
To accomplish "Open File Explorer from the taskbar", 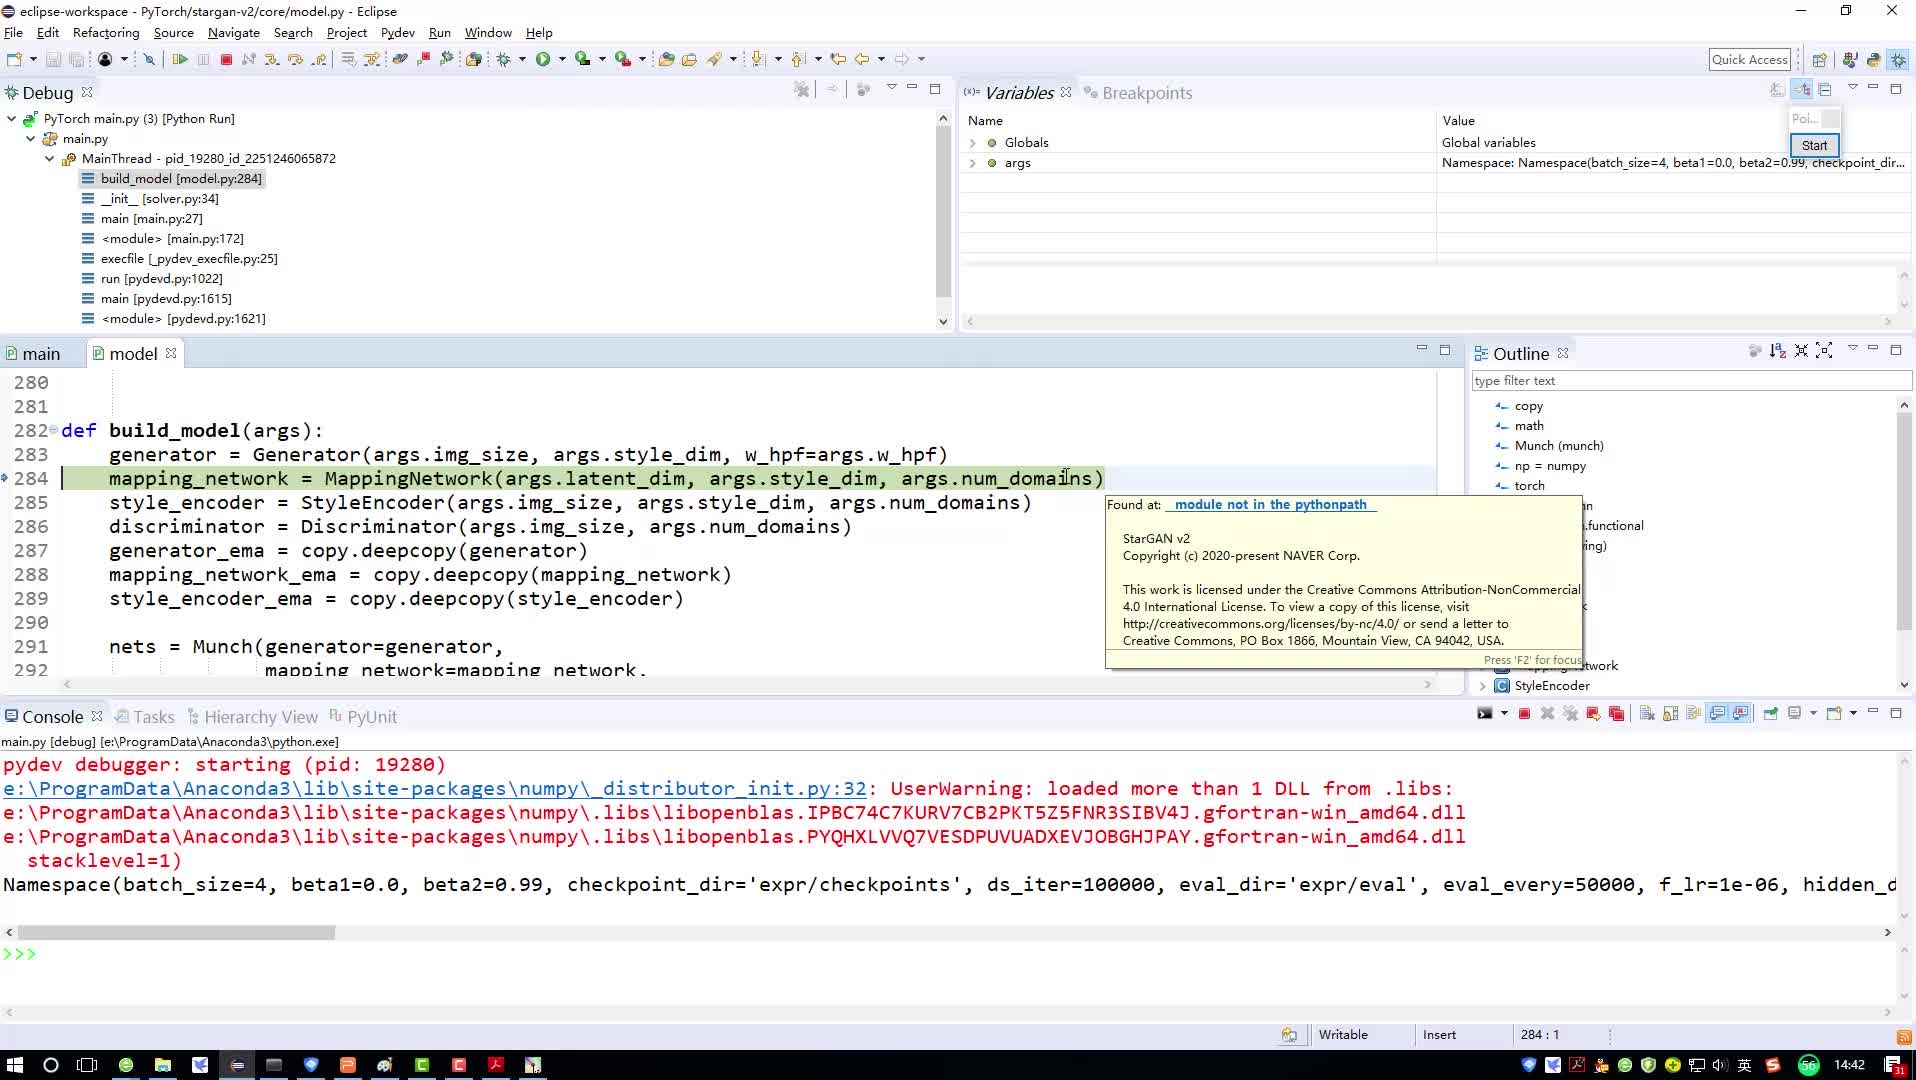I will [163, 1065].
